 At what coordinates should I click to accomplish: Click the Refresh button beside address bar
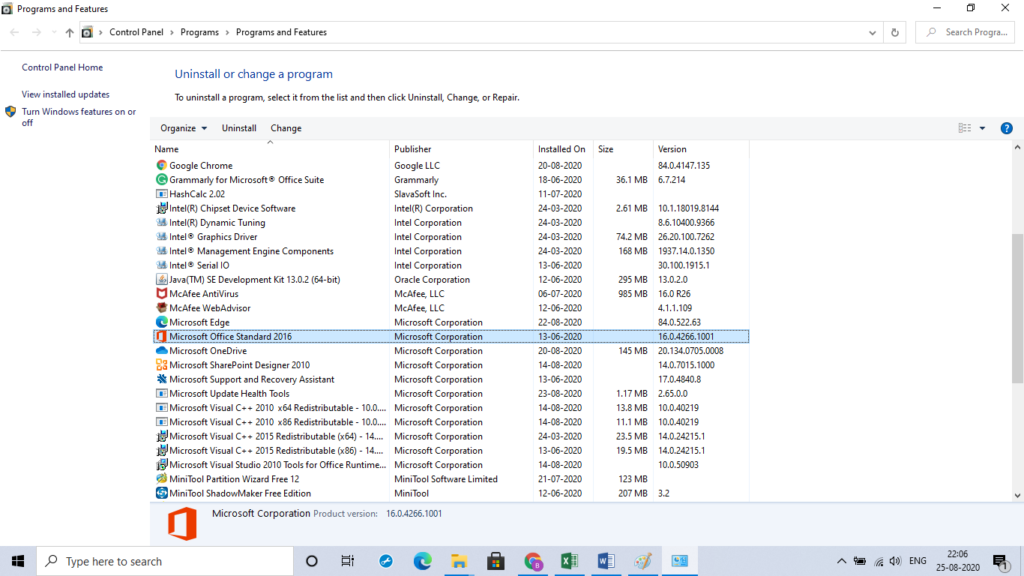point(895,32)
